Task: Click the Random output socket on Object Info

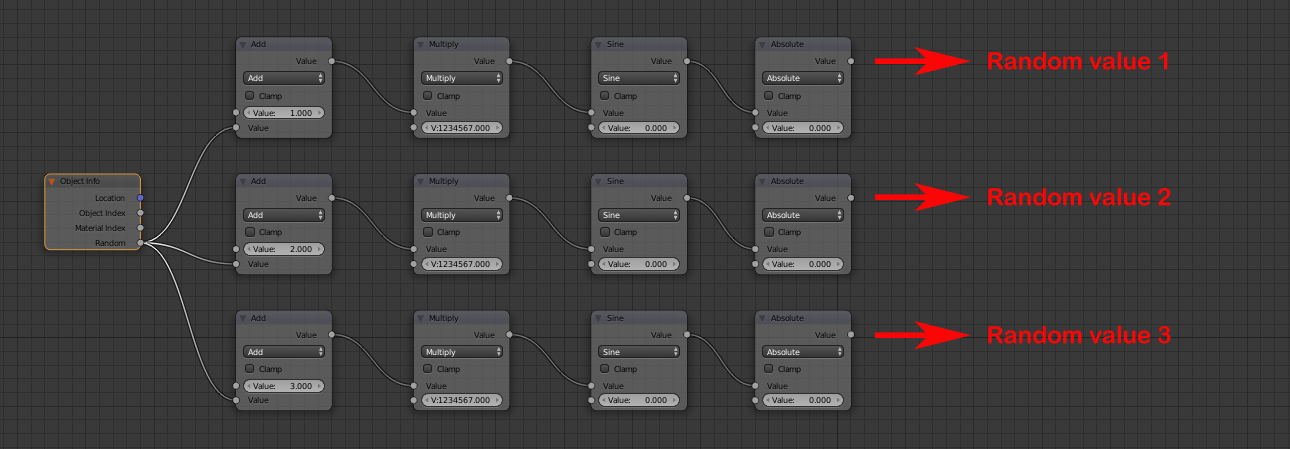Action: (140, 243)
